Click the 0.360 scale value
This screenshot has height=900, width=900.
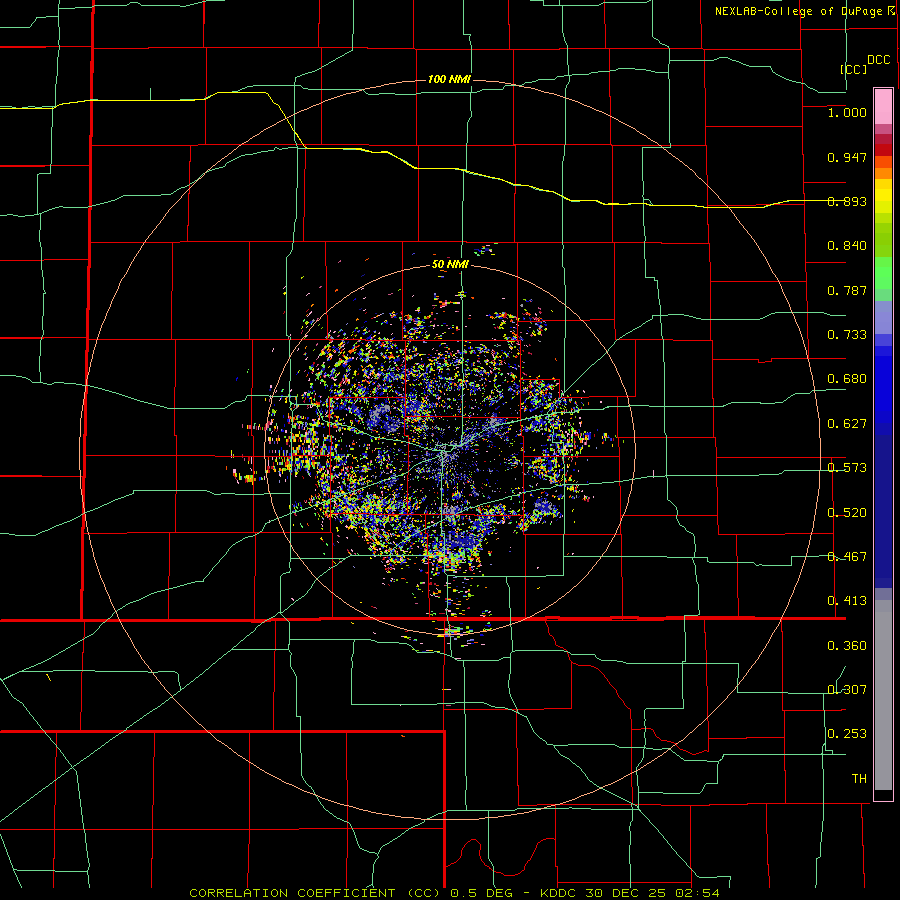(x=847, y=646)
